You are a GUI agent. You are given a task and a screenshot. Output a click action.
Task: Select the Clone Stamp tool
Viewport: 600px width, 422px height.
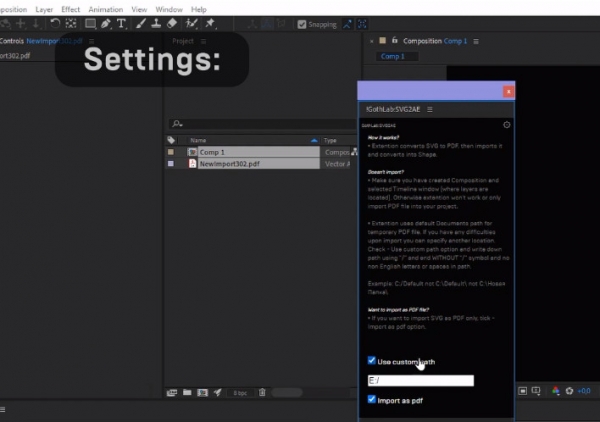click(156, 23)
